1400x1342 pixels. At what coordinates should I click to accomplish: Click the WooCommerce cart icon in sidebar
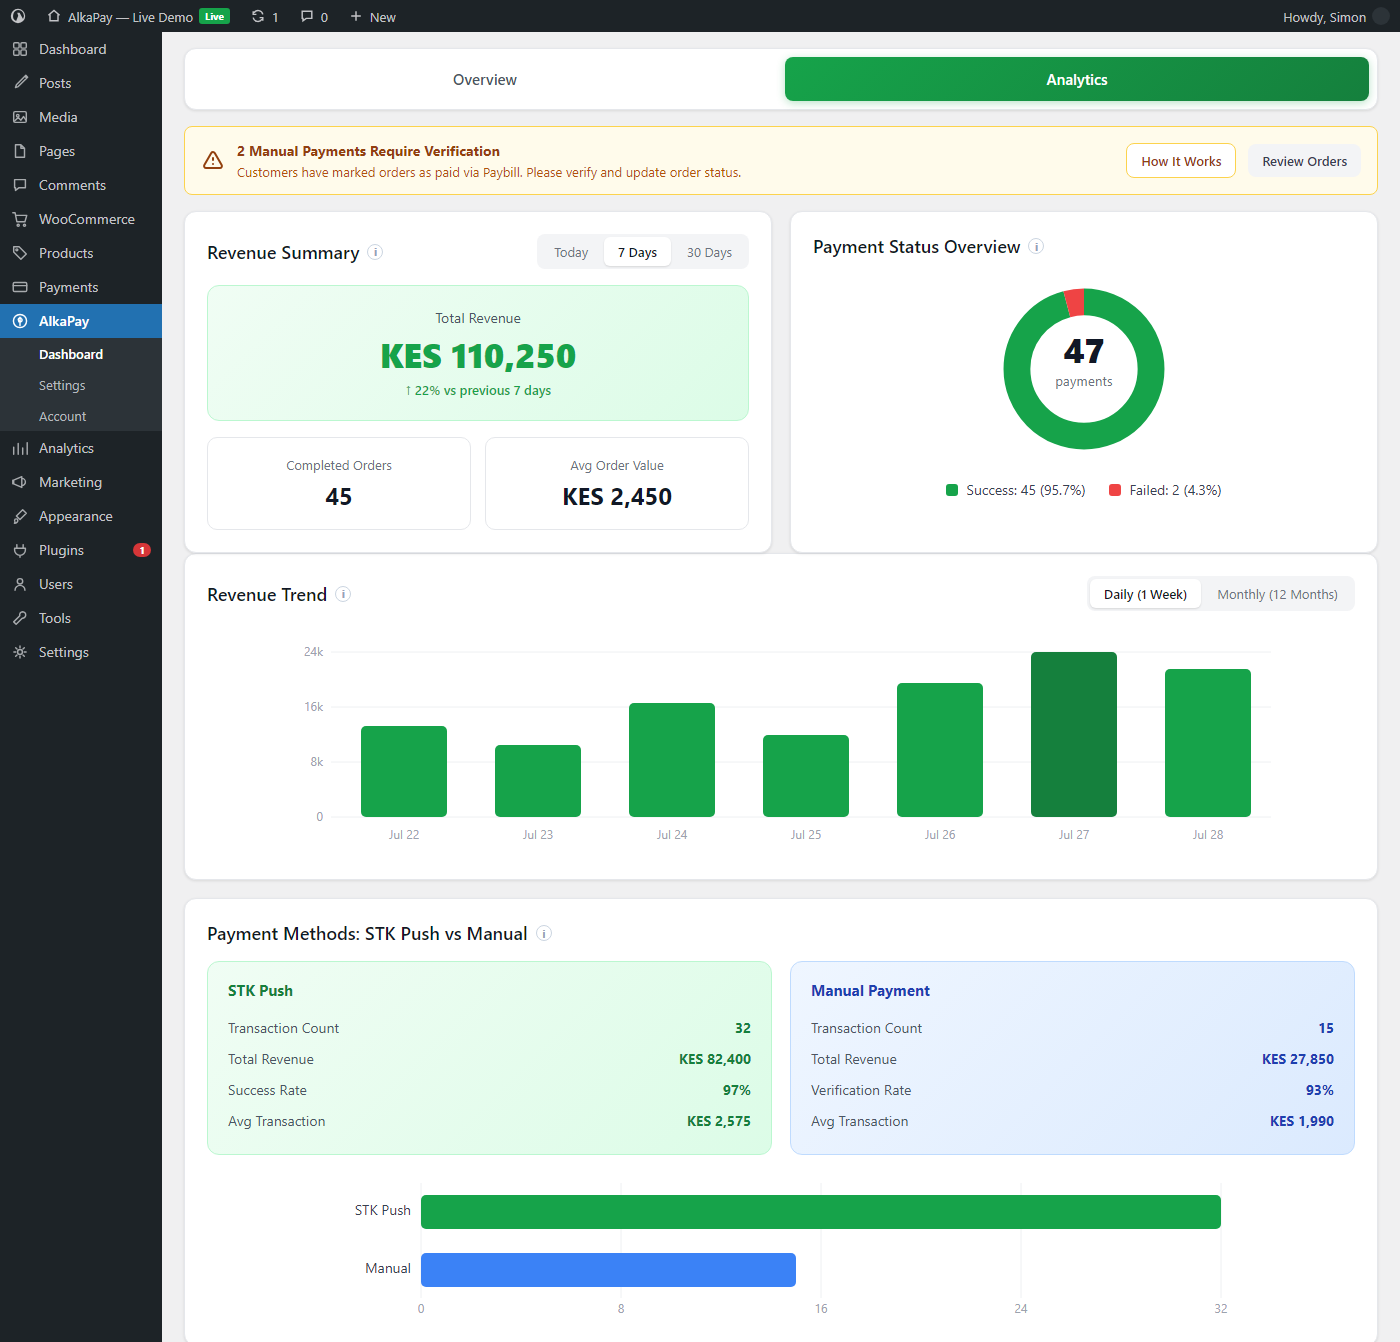(x=20, y=219)
